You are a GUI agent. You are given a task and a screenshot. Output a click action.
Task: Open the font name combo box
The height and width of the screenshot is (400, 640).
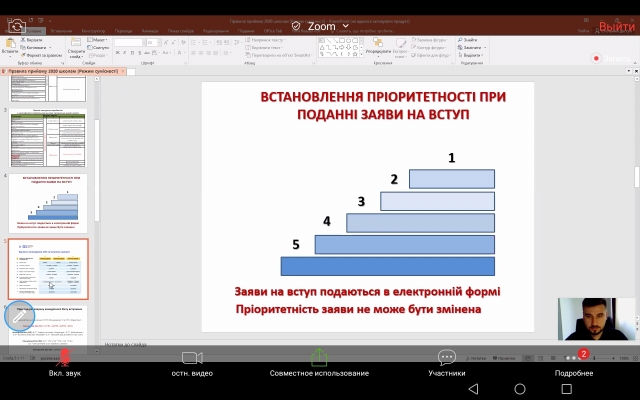[x=130, y=42]
